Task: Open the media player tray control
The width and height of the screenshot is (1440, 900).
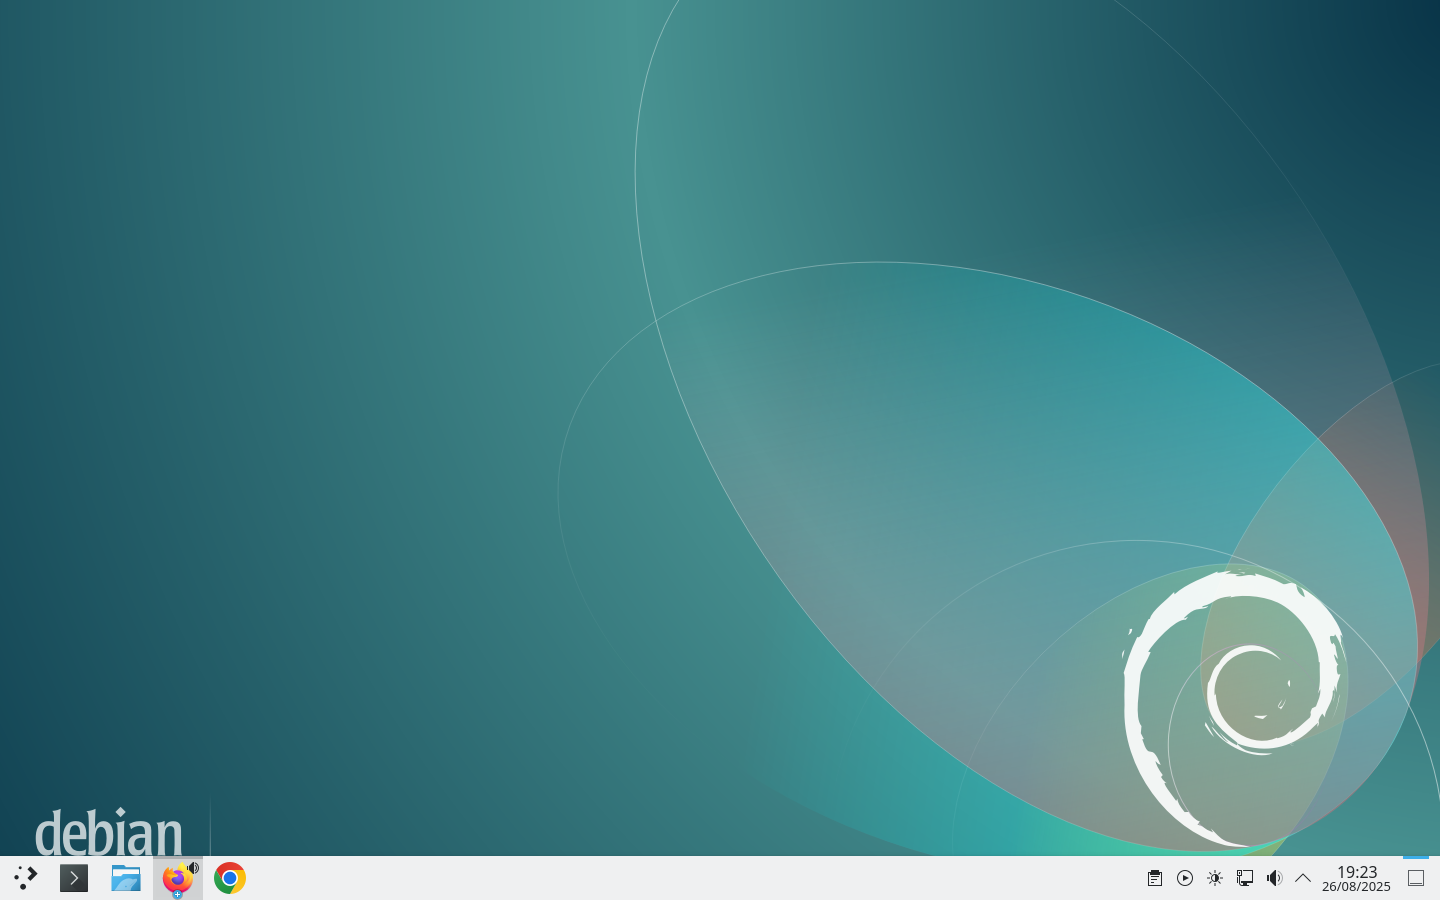Action: [x=1185, y=878]
